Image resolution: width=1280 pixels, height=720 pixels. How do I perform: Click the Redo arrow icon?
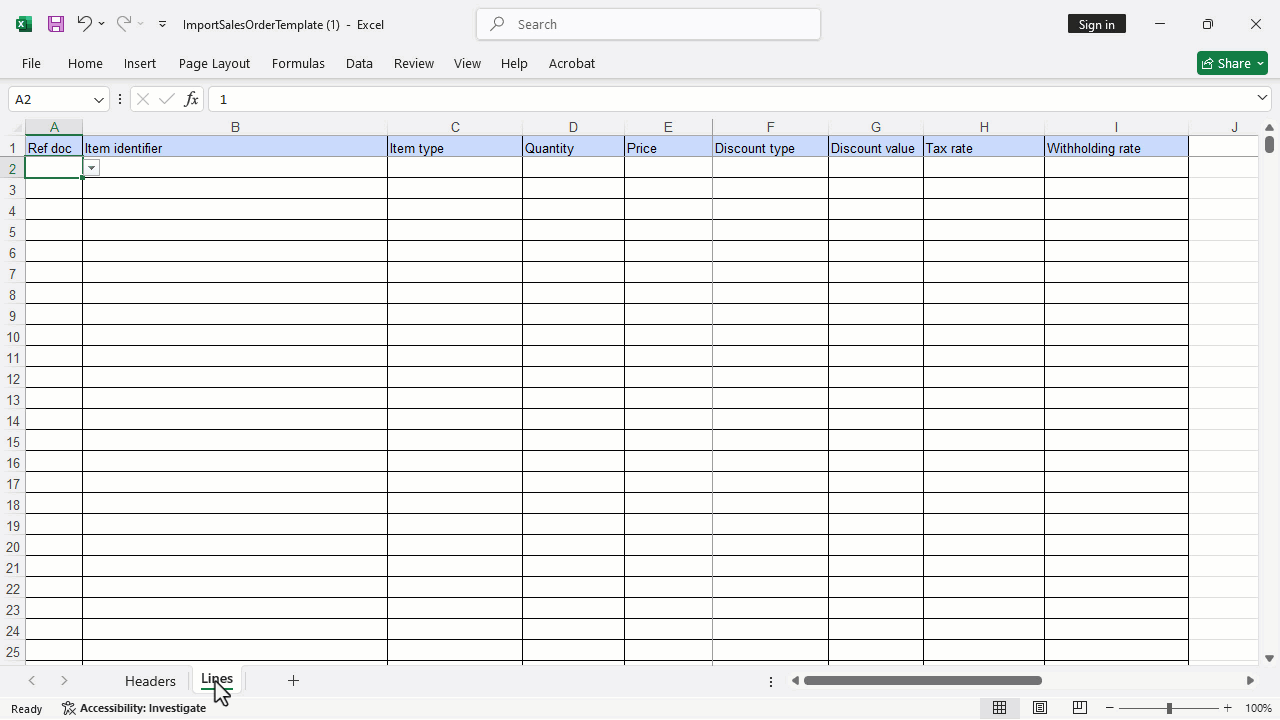tap(123, 23)
